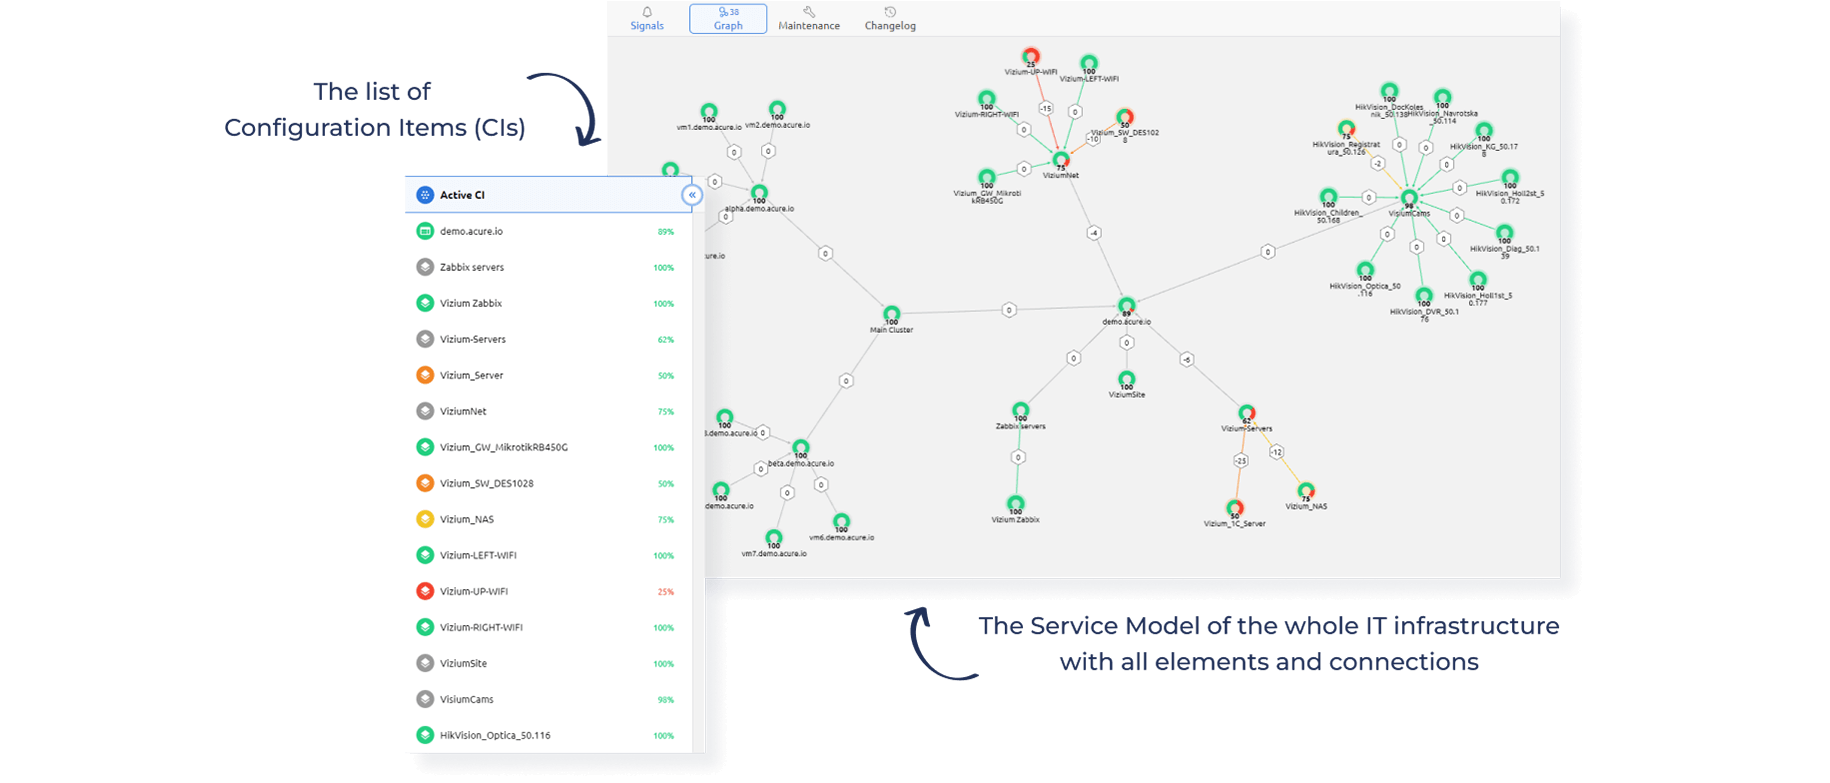
Task: Select the ViziumSite node in the graph
Action: click(1127, 379)
